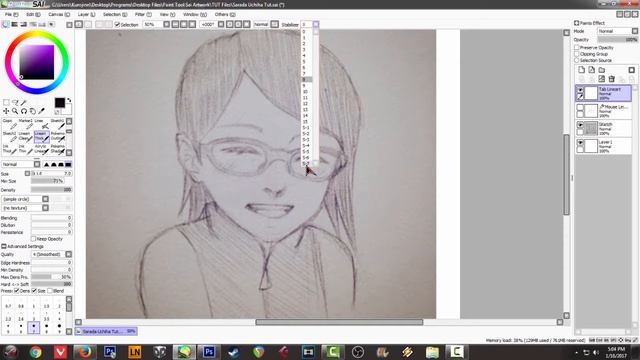Toggle pressure Size checkbox
Image resolution: width=640 pixels, height=360 pixels.
34,291
